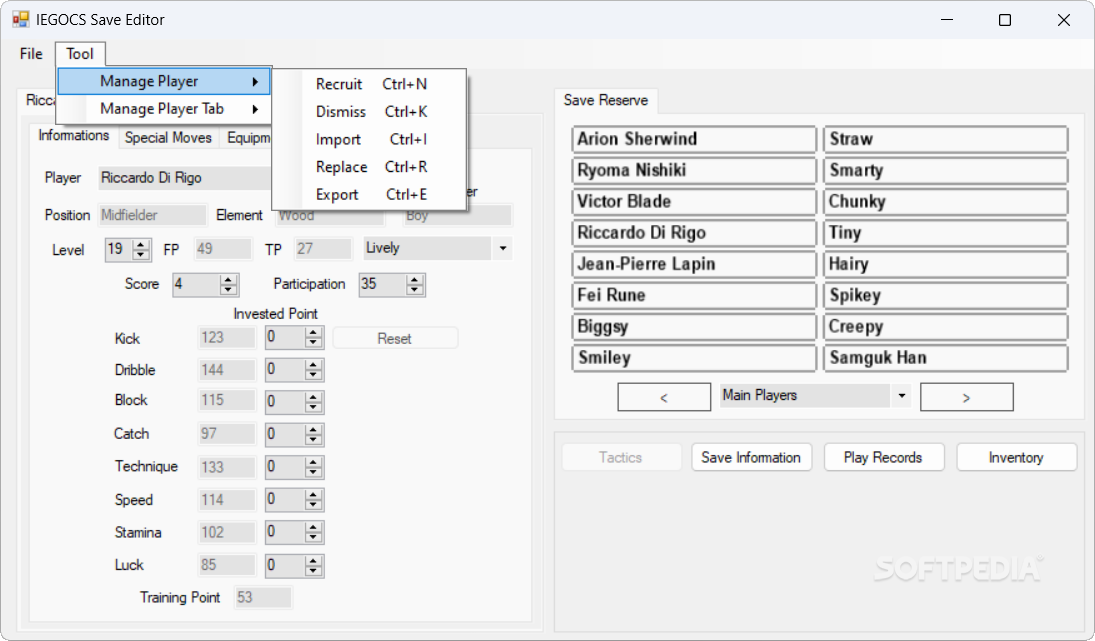This screenshot has width=1095, height=641.
Task: Increase Speed invested points
Action: tap(314, 494)
